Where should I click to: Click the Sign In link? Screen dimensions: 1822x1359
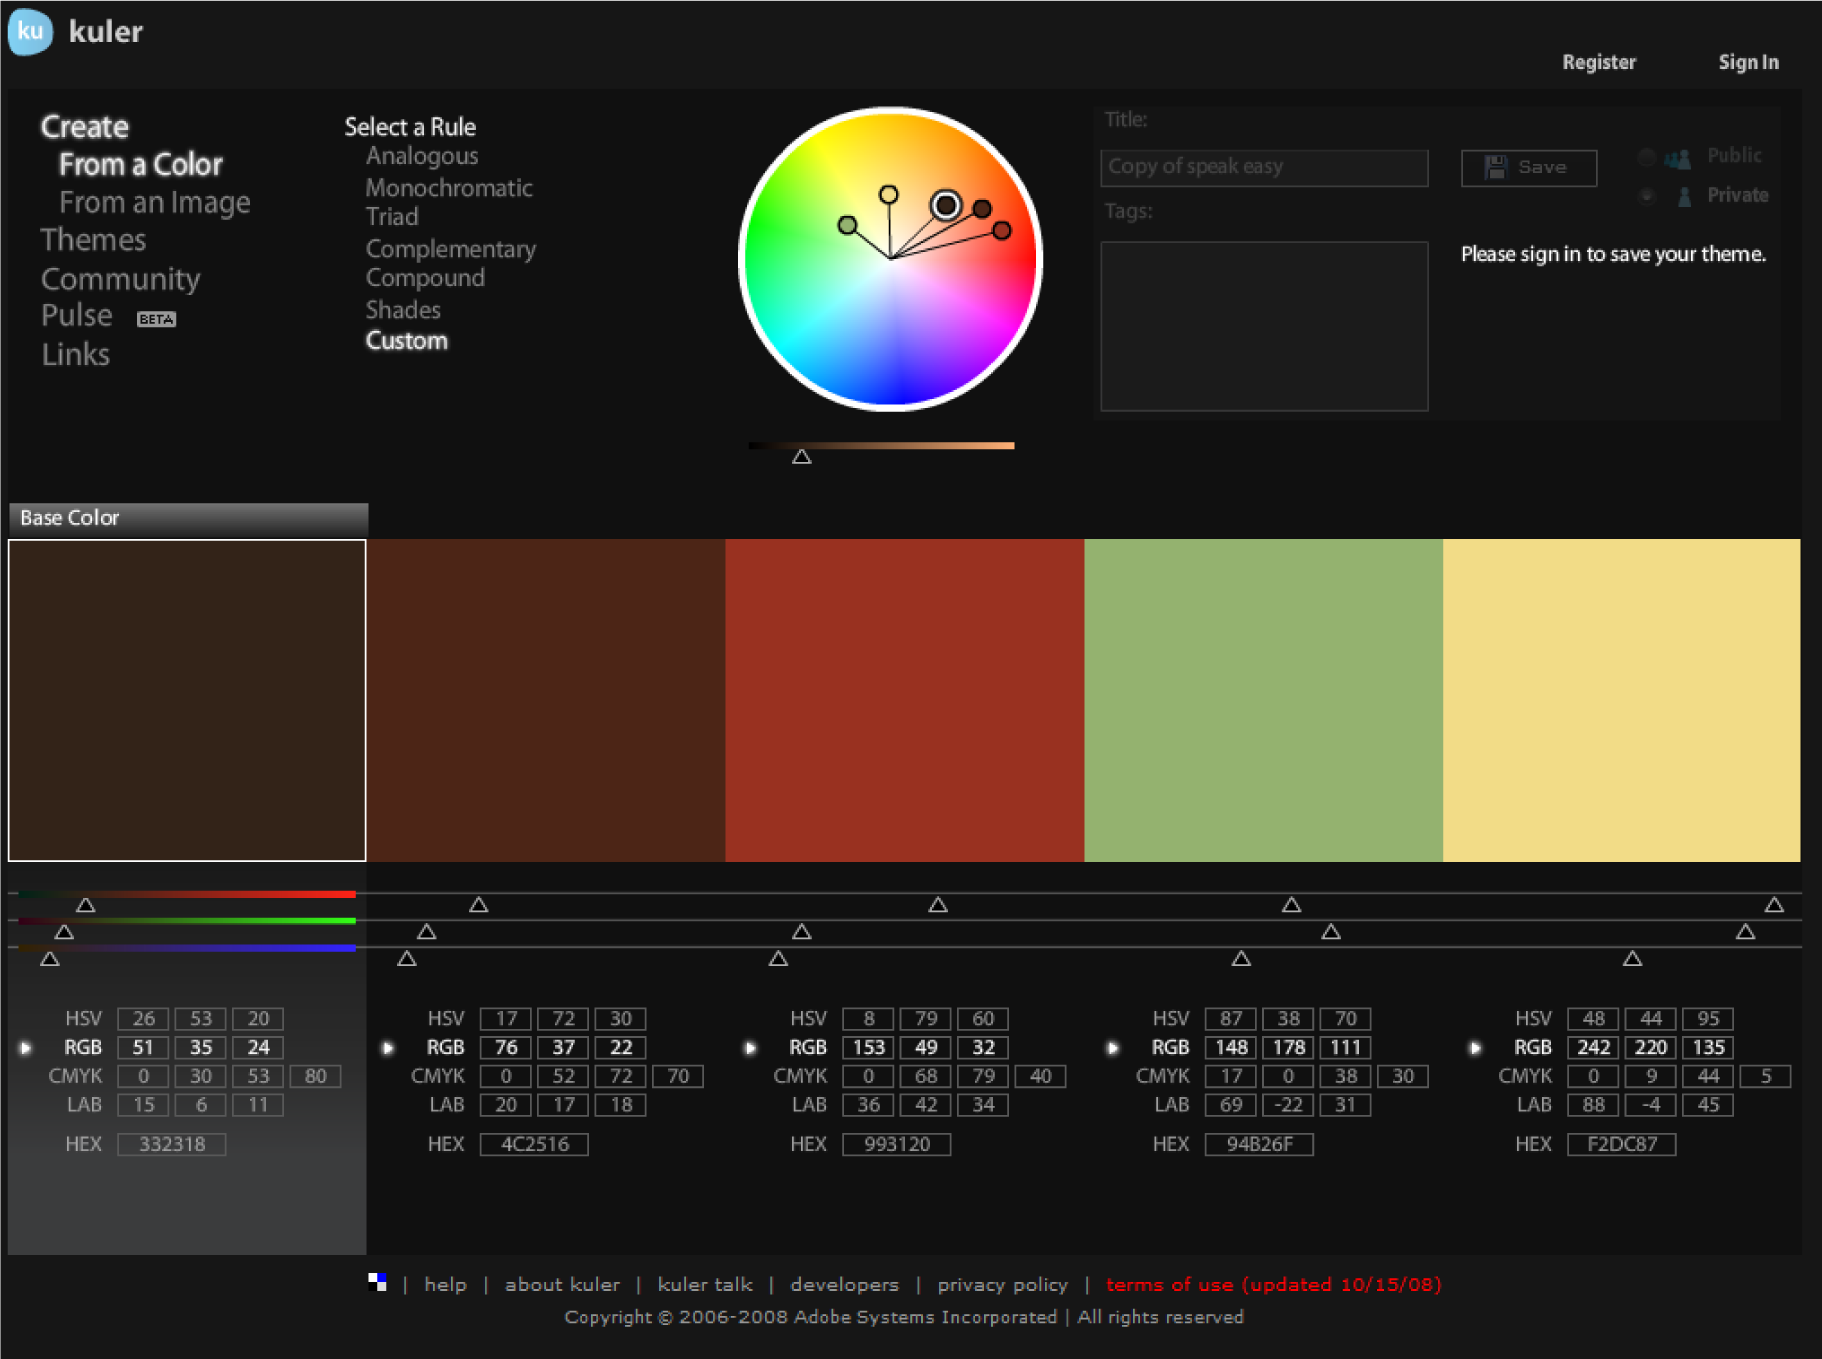tap(1748, 62)
